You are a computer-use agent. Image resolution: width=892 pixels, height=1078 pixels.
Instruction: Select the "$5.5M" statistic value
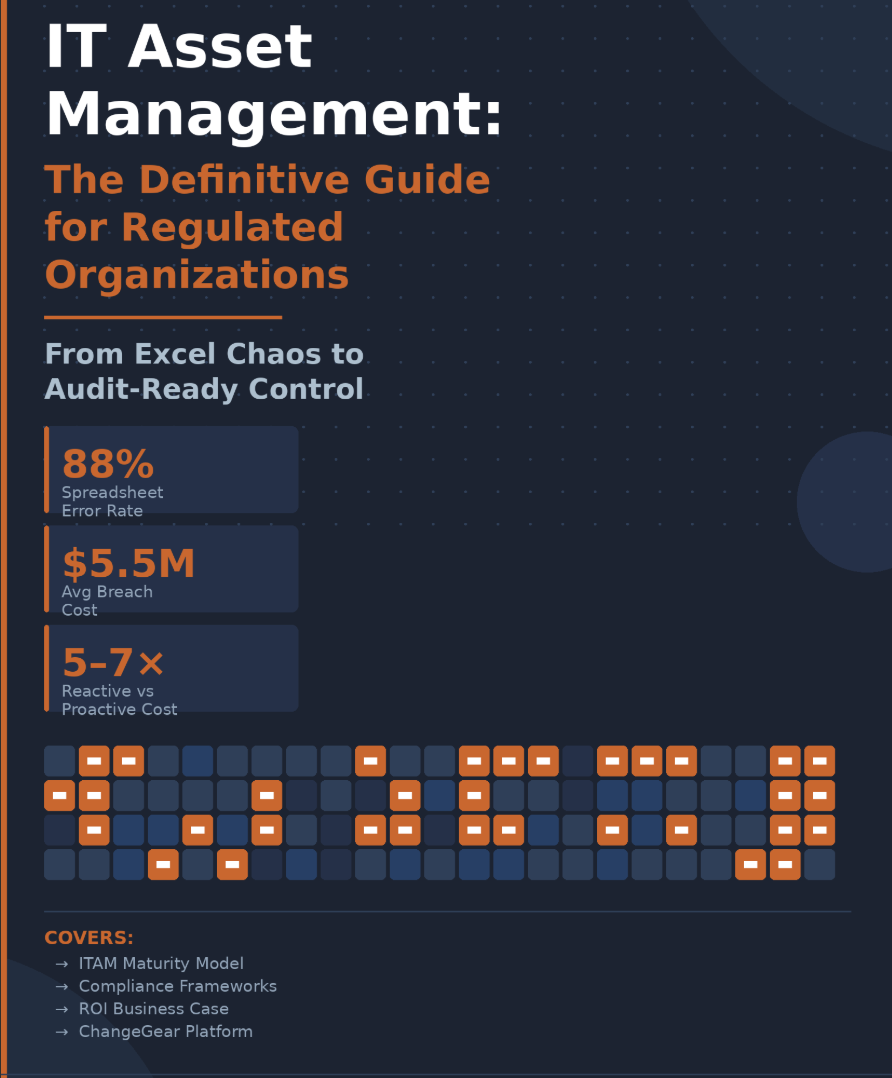click(129, 563)
